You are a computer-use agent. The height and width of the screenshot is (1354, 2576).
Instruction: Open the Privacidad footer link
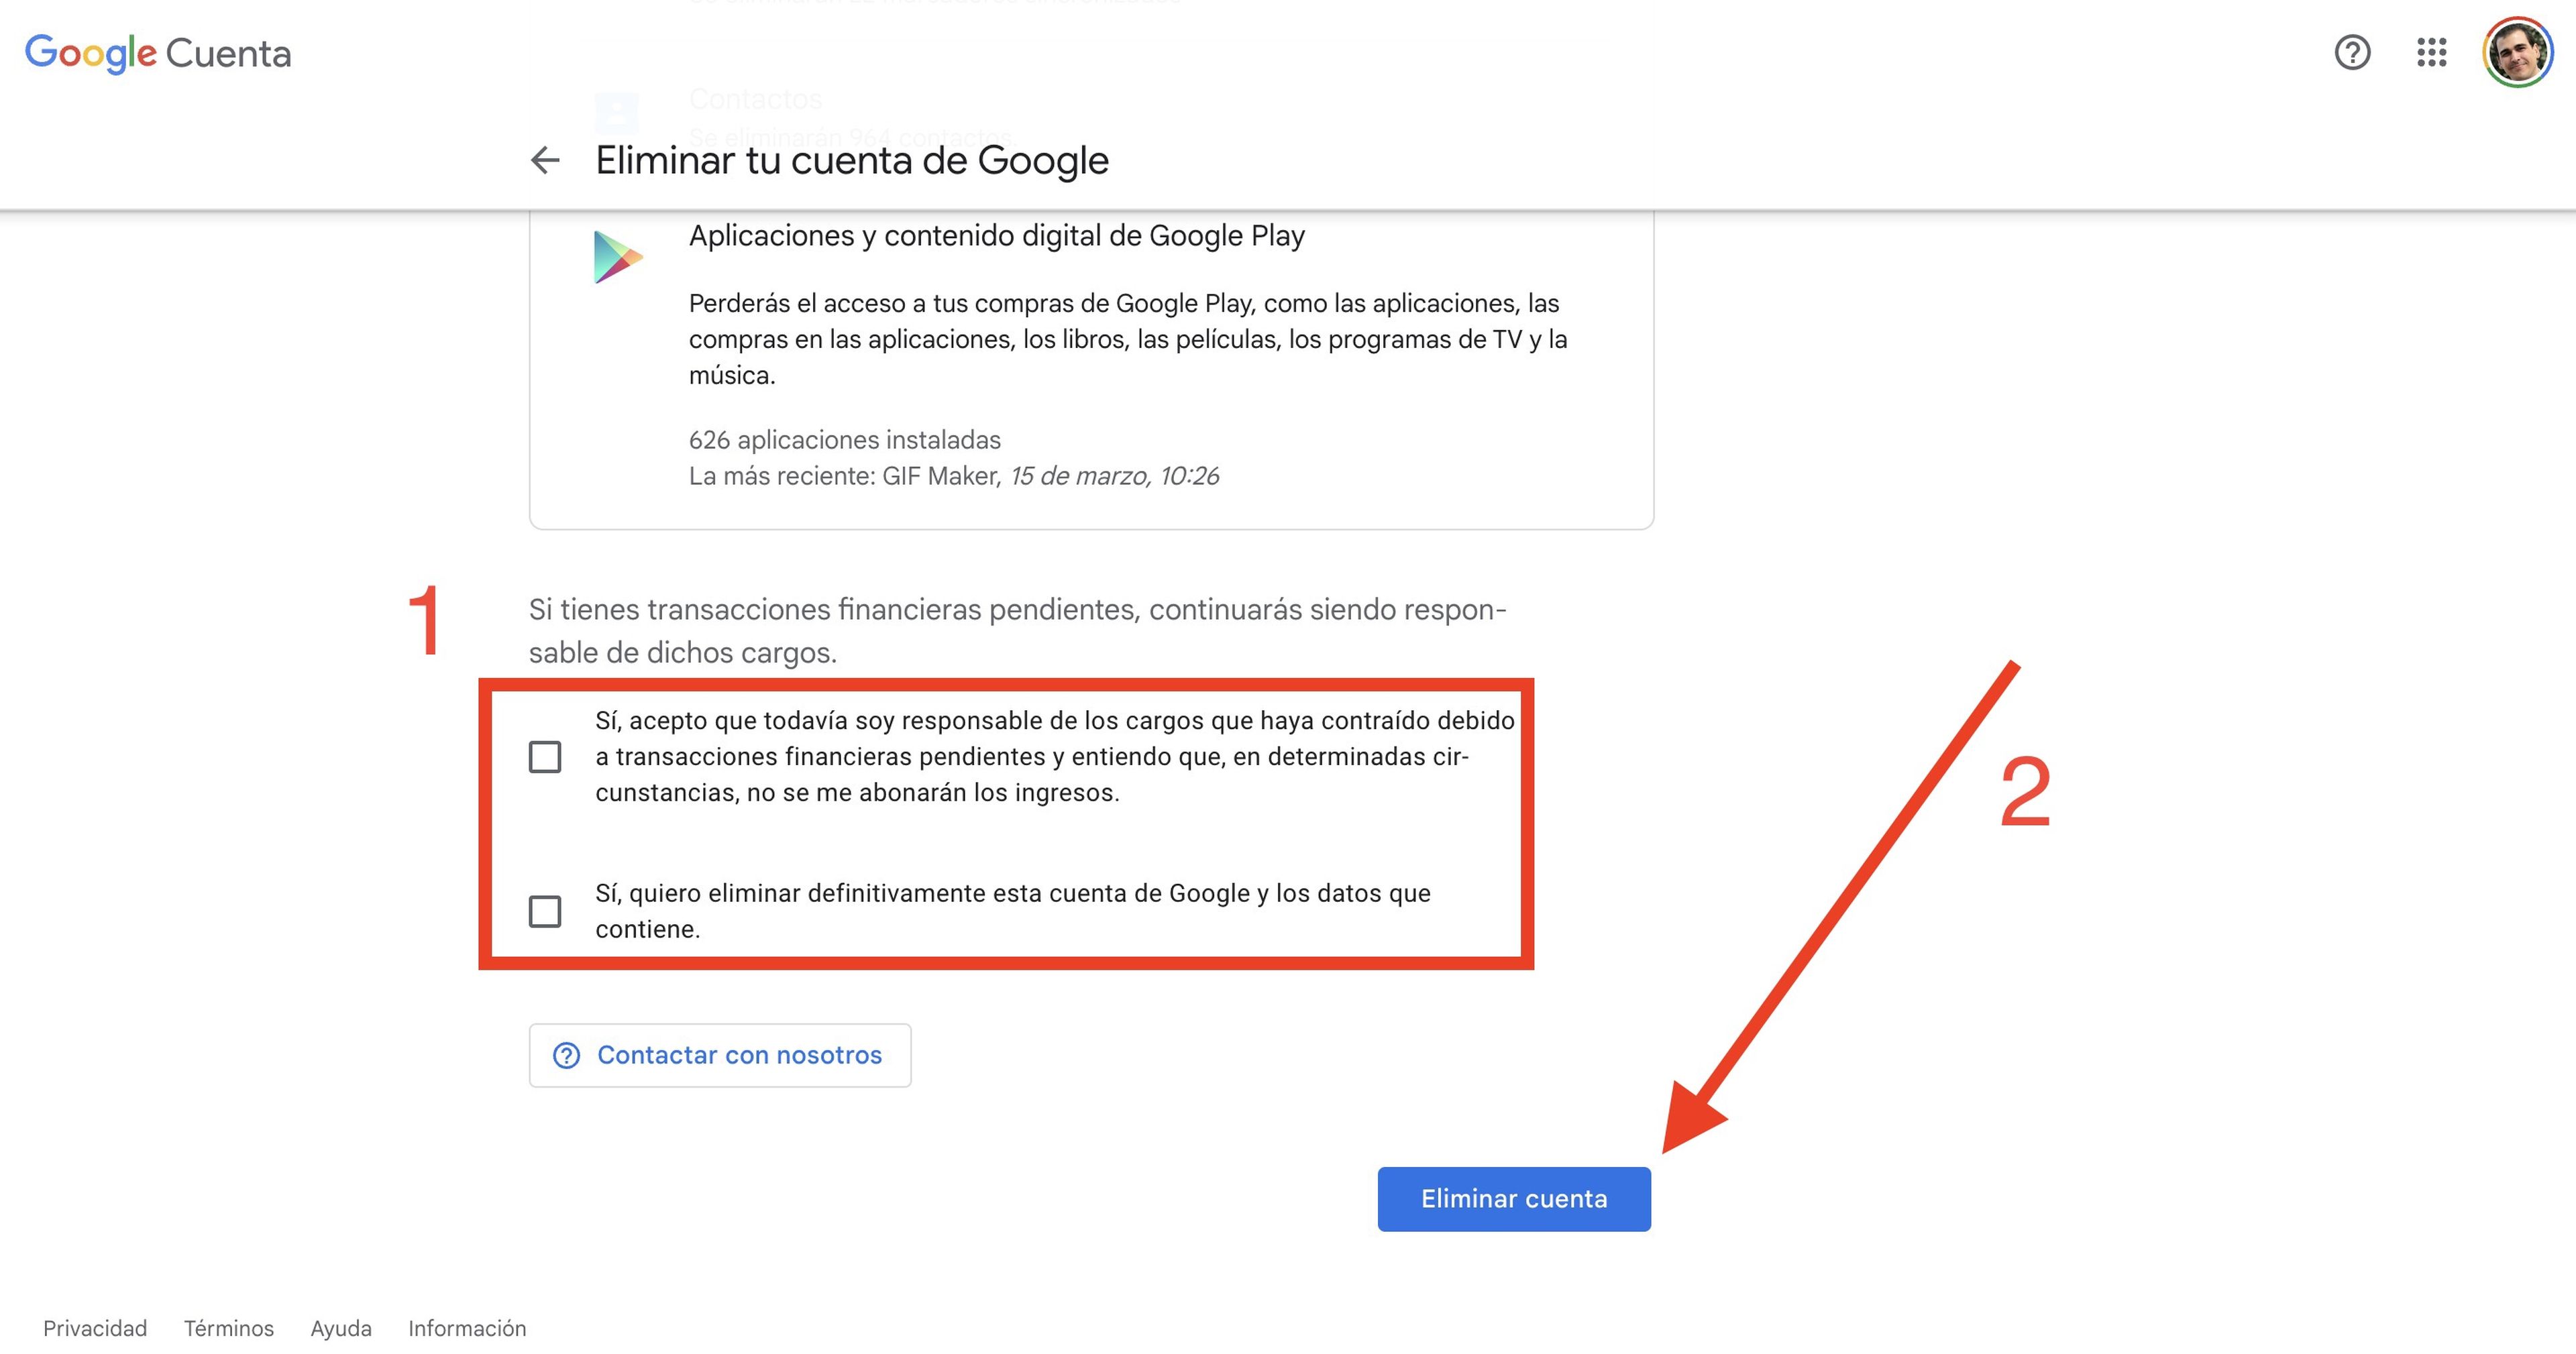click(x=95, y=1328)
